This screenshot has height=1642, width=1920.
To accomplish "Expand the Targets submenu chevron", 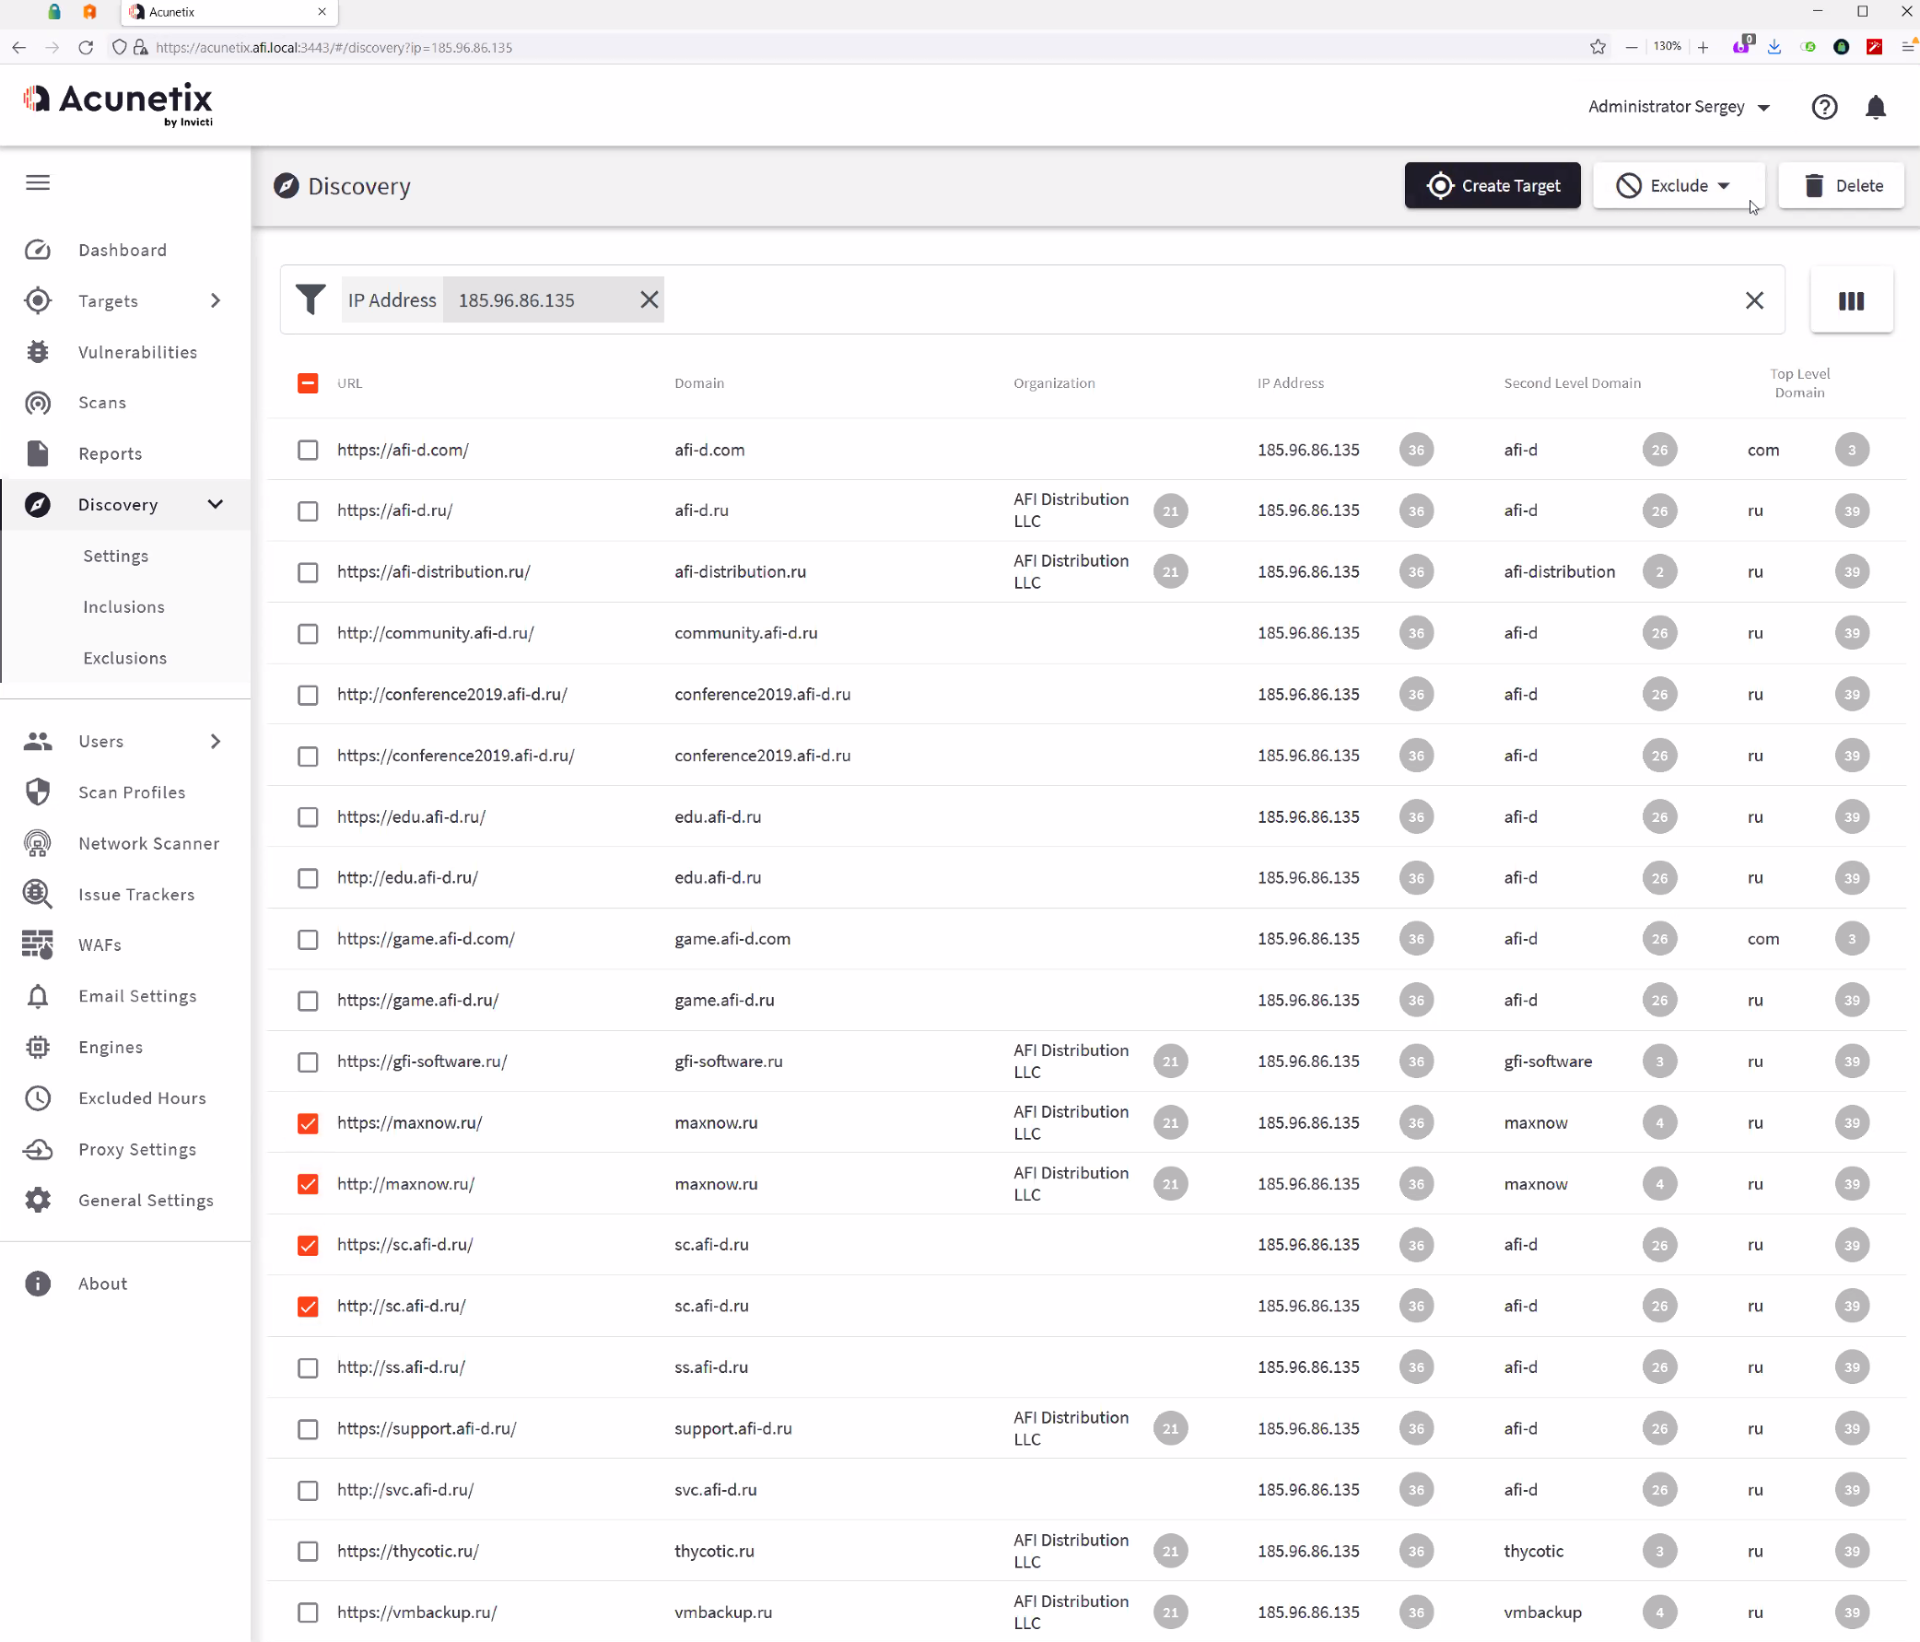I will (215, 301).
